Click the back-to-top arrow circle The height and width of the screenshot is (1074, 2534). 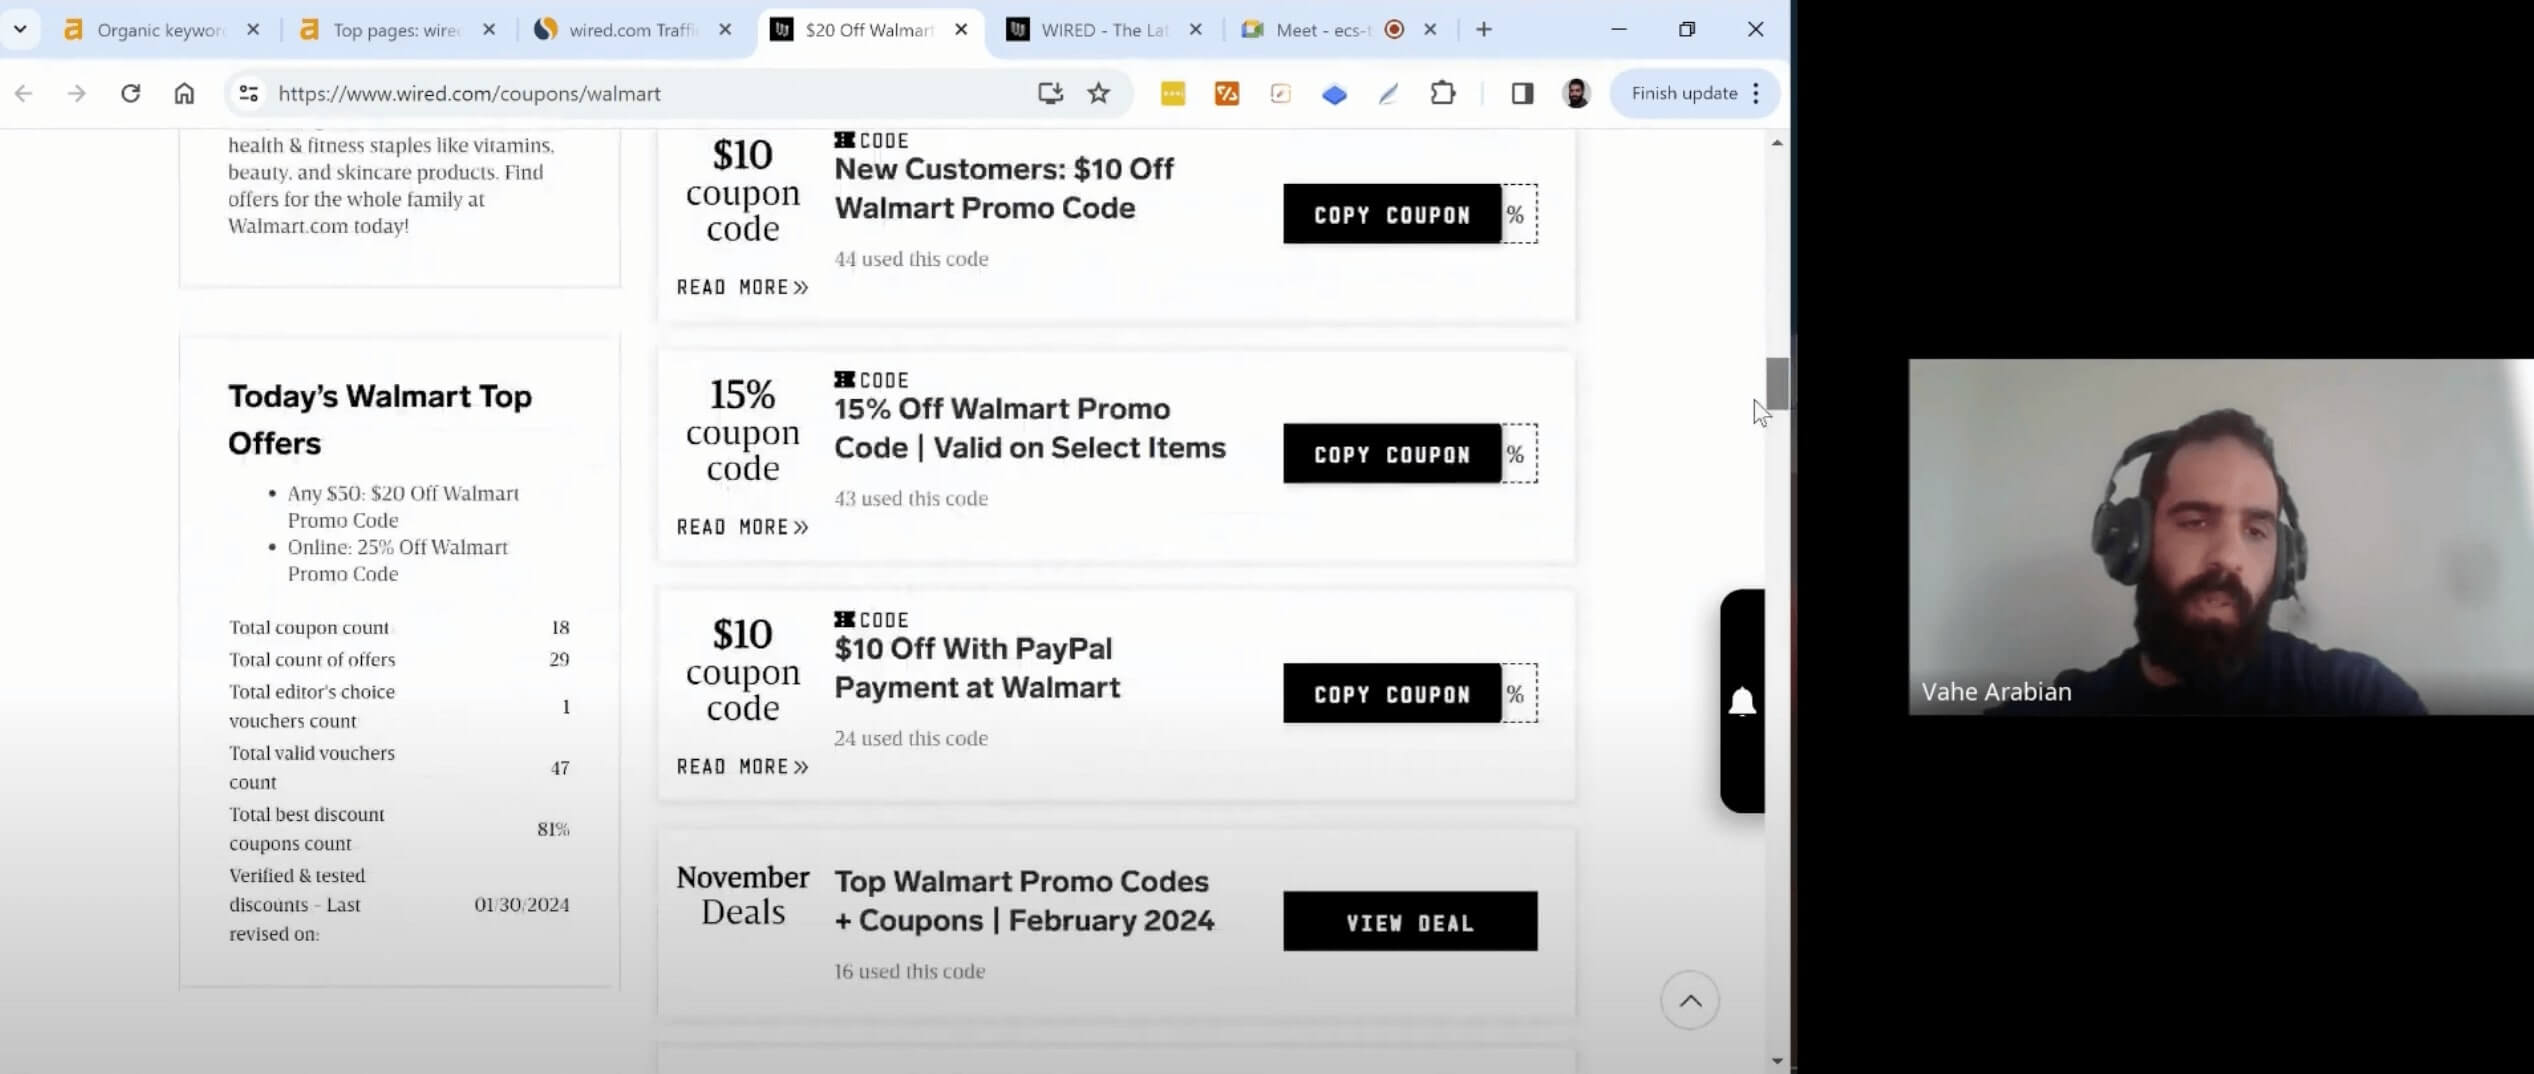[x=1689, y=1000]
